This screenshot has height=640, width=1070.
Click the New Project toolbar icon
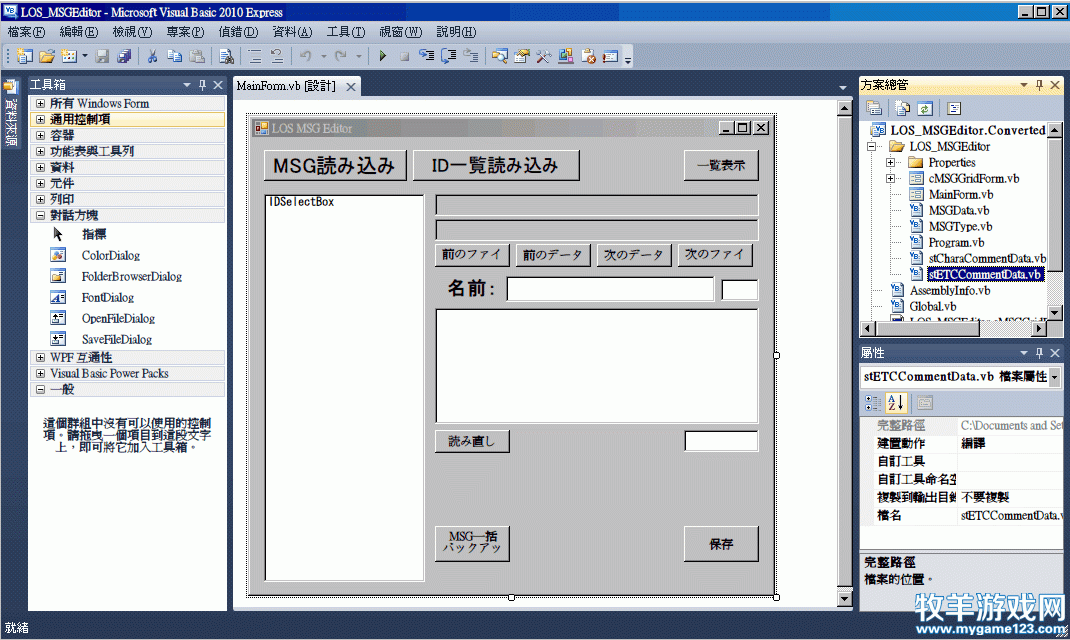(x=25, y=56)
